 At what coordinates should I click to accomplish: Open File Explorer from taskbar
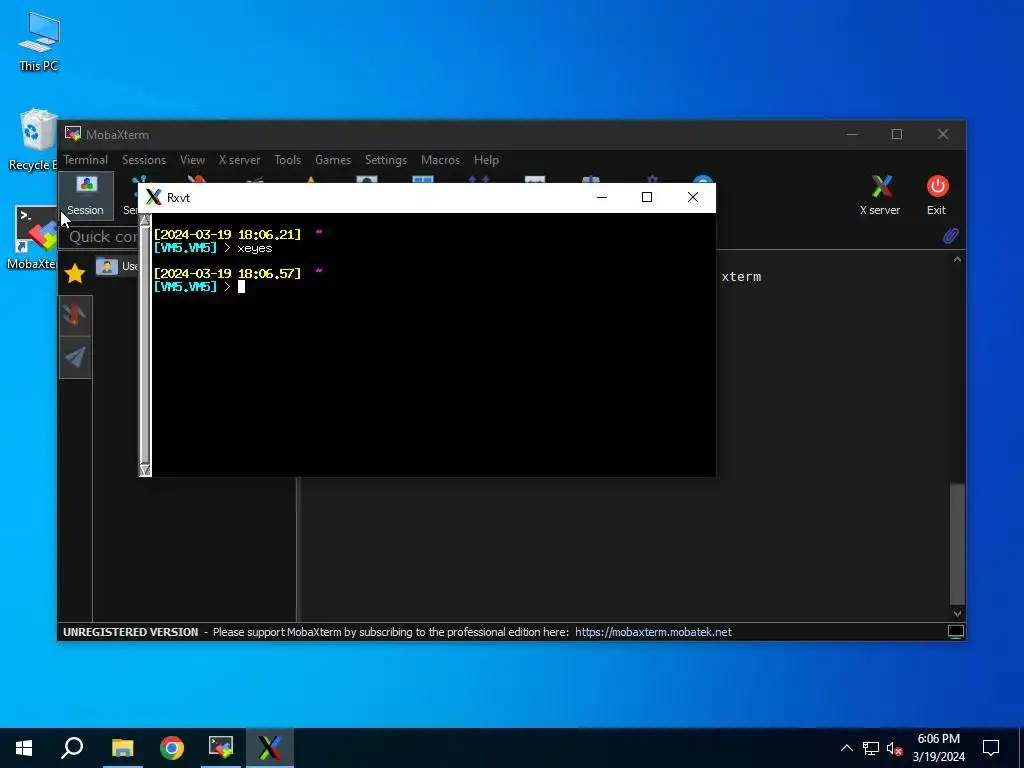pos(122,748)
